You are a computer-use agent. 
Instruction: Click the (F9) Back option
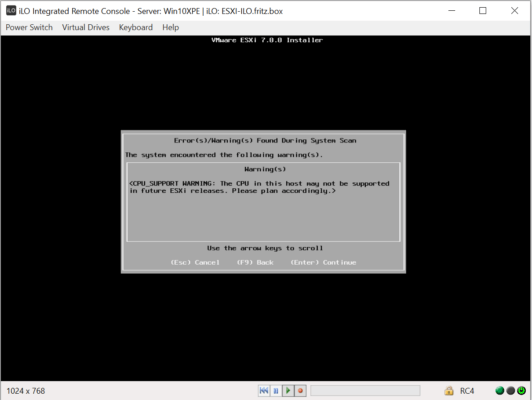(255, 263)
